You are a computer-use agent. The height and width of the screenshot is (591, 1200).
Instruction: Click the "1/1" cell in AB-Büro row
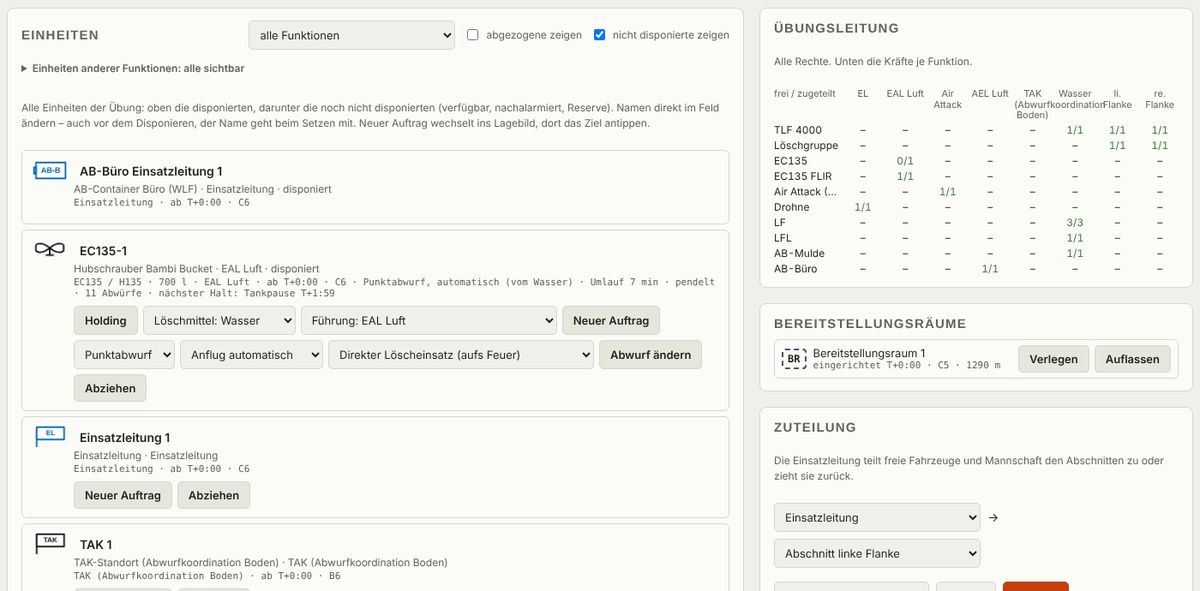point(990,269)
